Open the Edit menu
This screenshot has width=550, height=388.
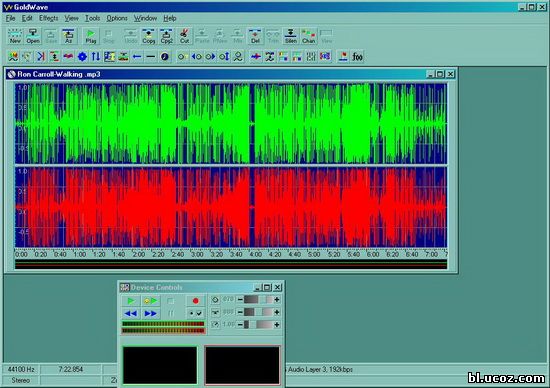(x=27, y=18)
